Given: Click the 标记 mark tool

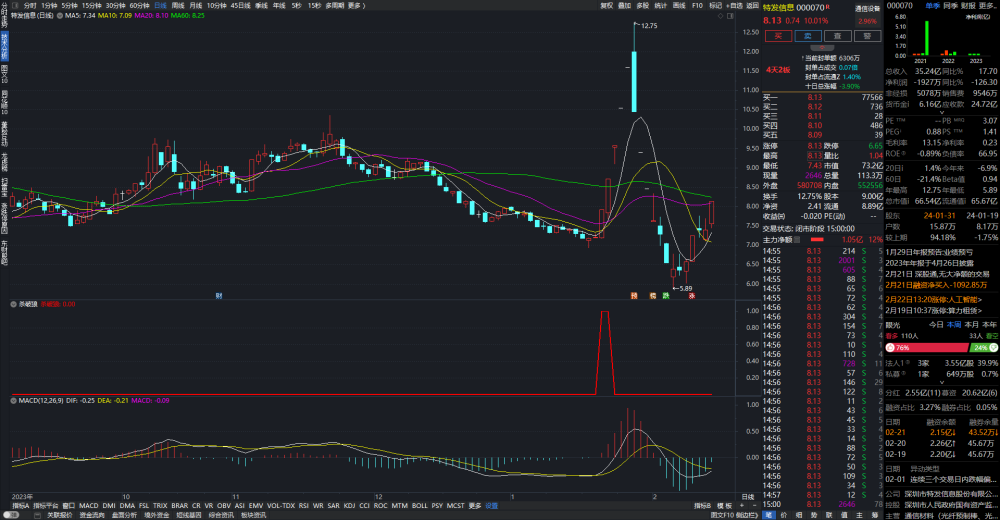Looking at the screenshot, I should pyautogui.click(x=716, y=5).
